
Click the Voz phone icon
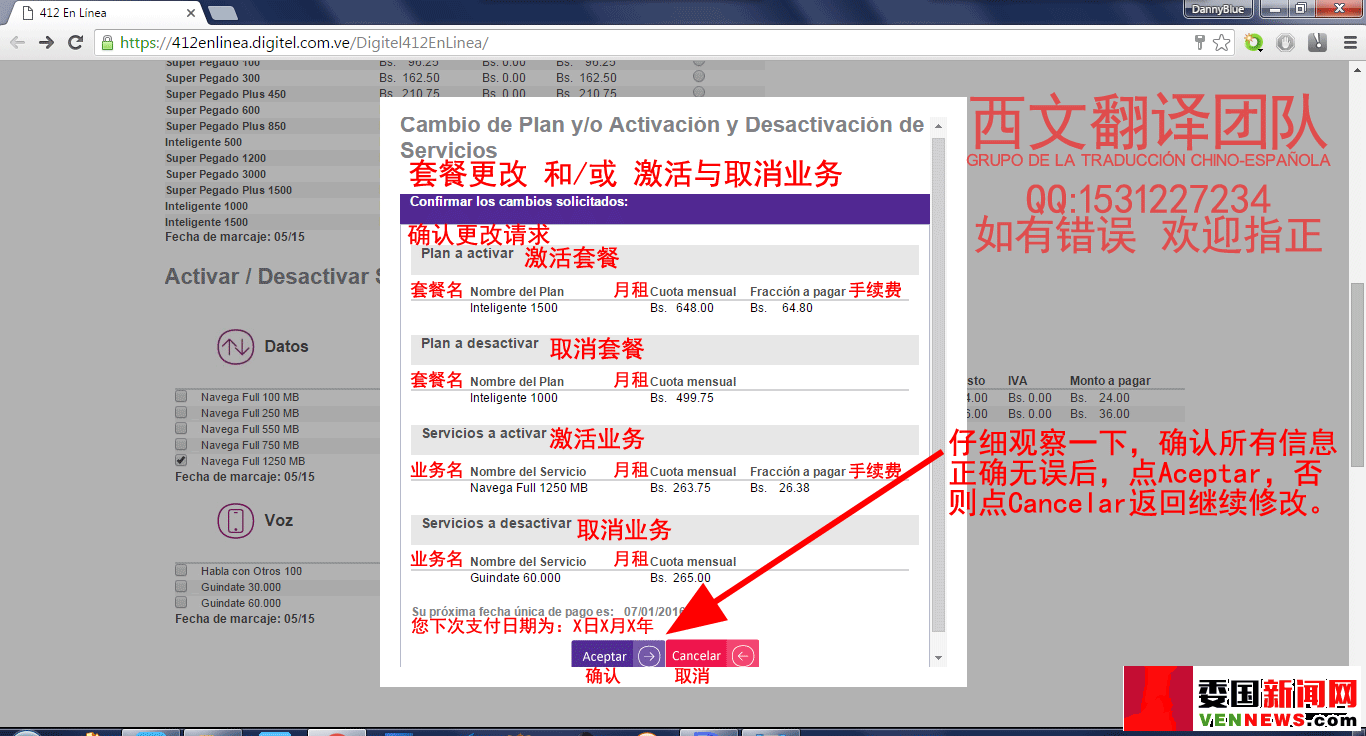[236, 520]
